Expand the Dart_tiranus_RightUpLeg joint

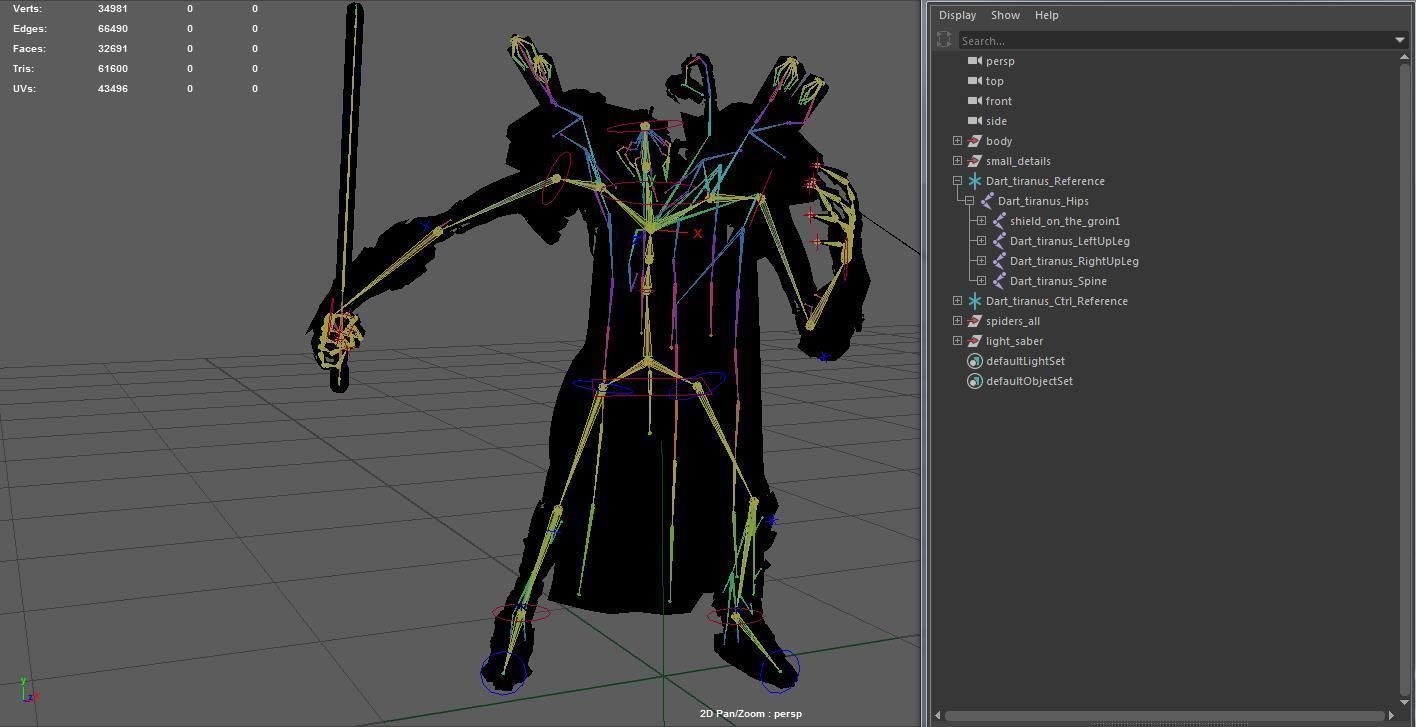(981, 261)
